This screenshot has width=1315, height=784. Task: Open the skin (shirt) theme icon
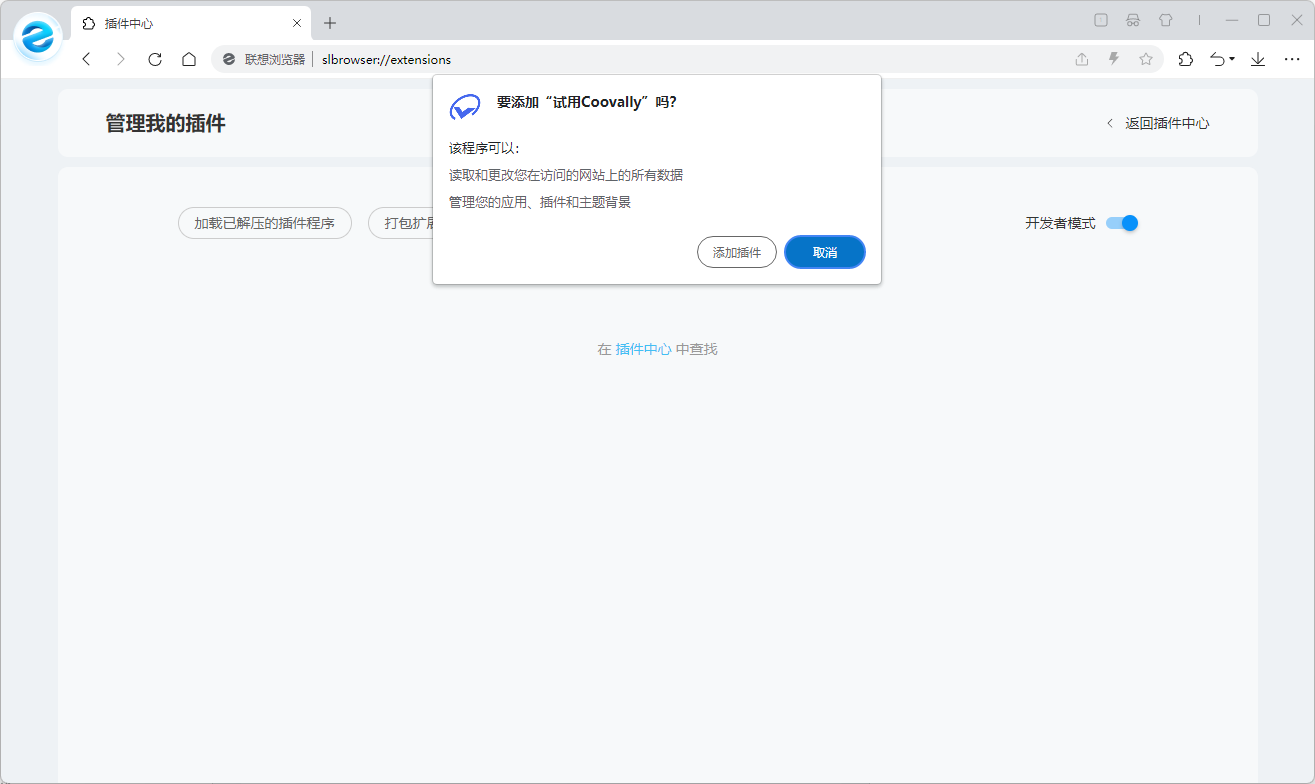(x=1165, y=20)
